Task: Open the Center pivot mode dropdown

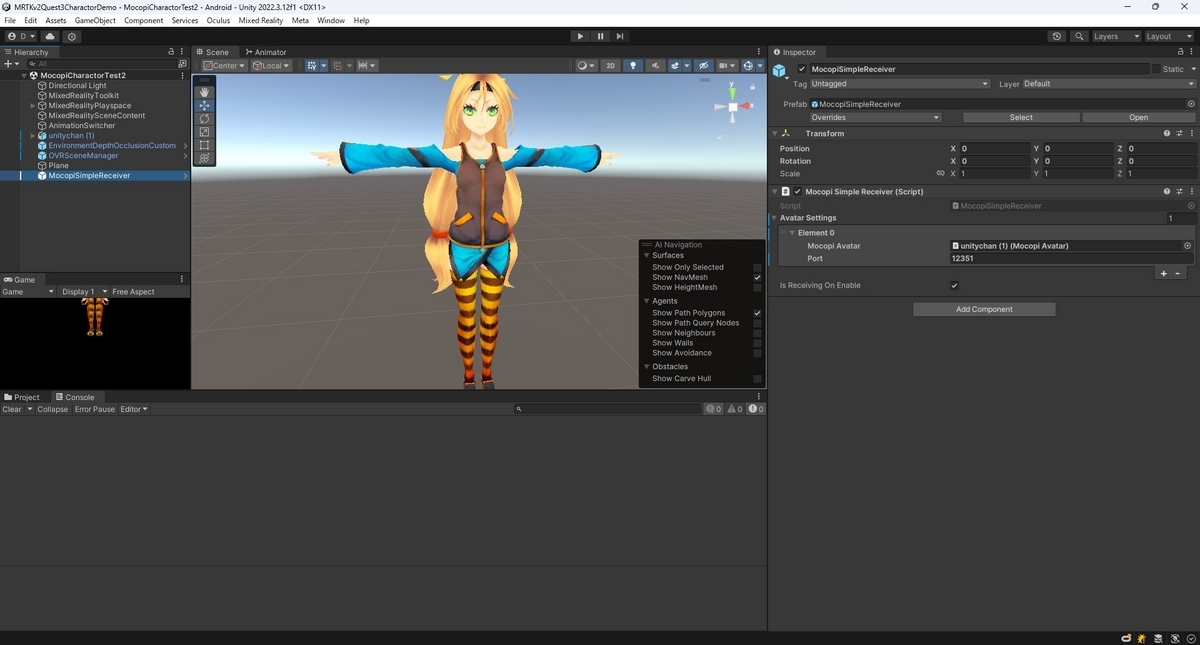Action: [x=224, y=66]
